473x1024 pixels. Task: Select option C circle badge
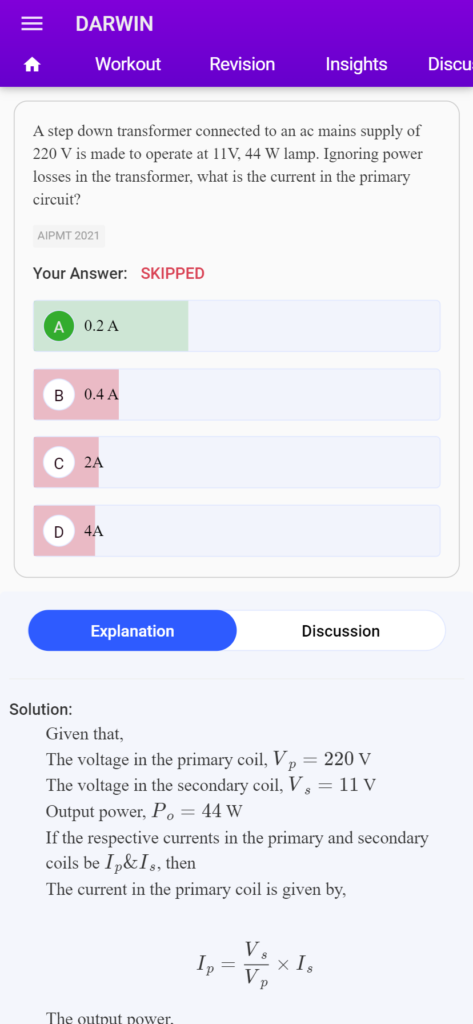click(x=59, y=463)
